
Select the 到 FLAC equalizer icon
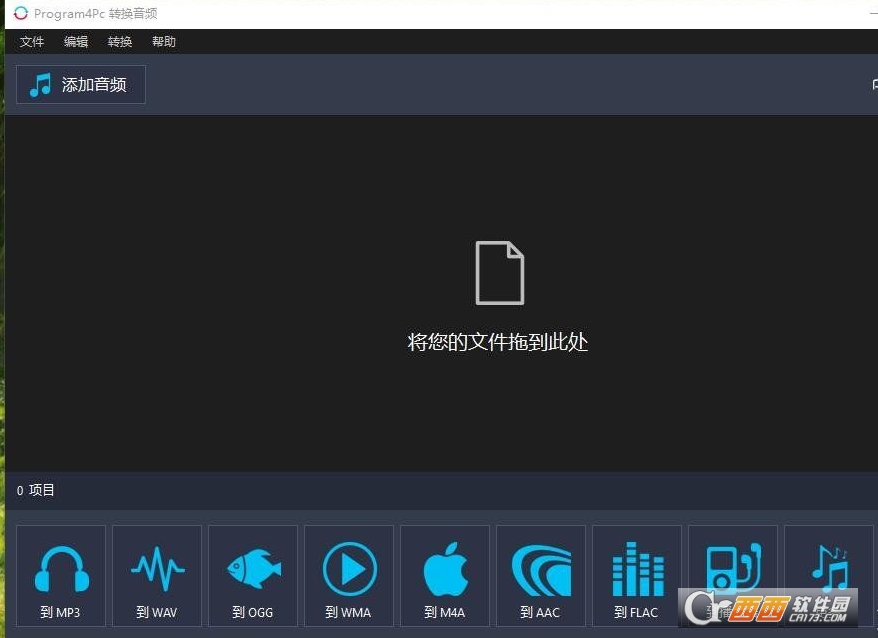[638, 569]
